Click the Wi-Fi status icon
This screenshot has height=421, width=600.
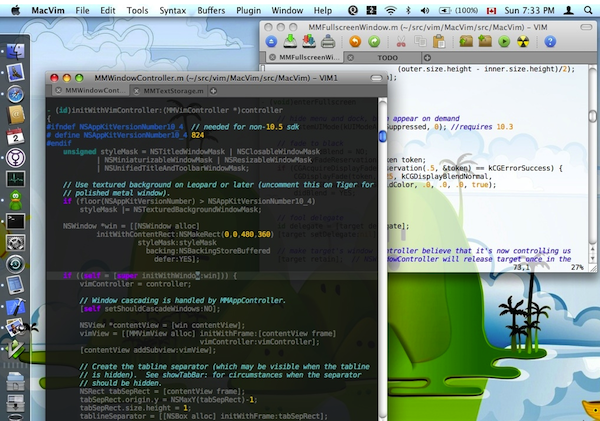(x=390, y=10)
